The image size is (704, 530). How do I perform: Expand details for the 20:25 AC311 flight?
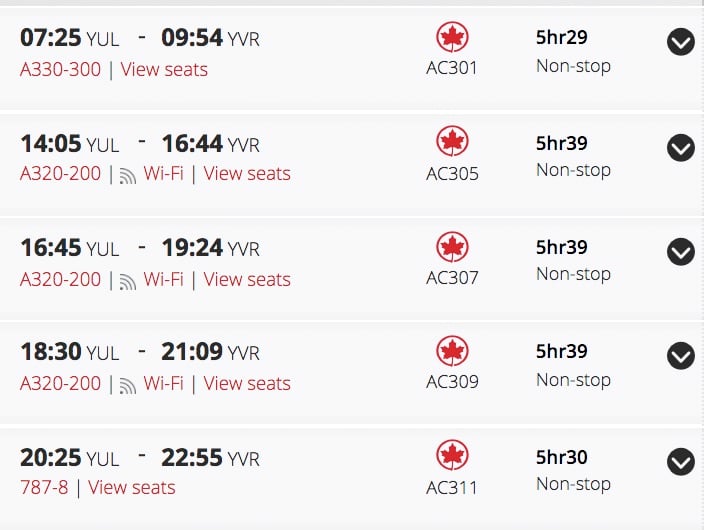click(x=681, y=462)
